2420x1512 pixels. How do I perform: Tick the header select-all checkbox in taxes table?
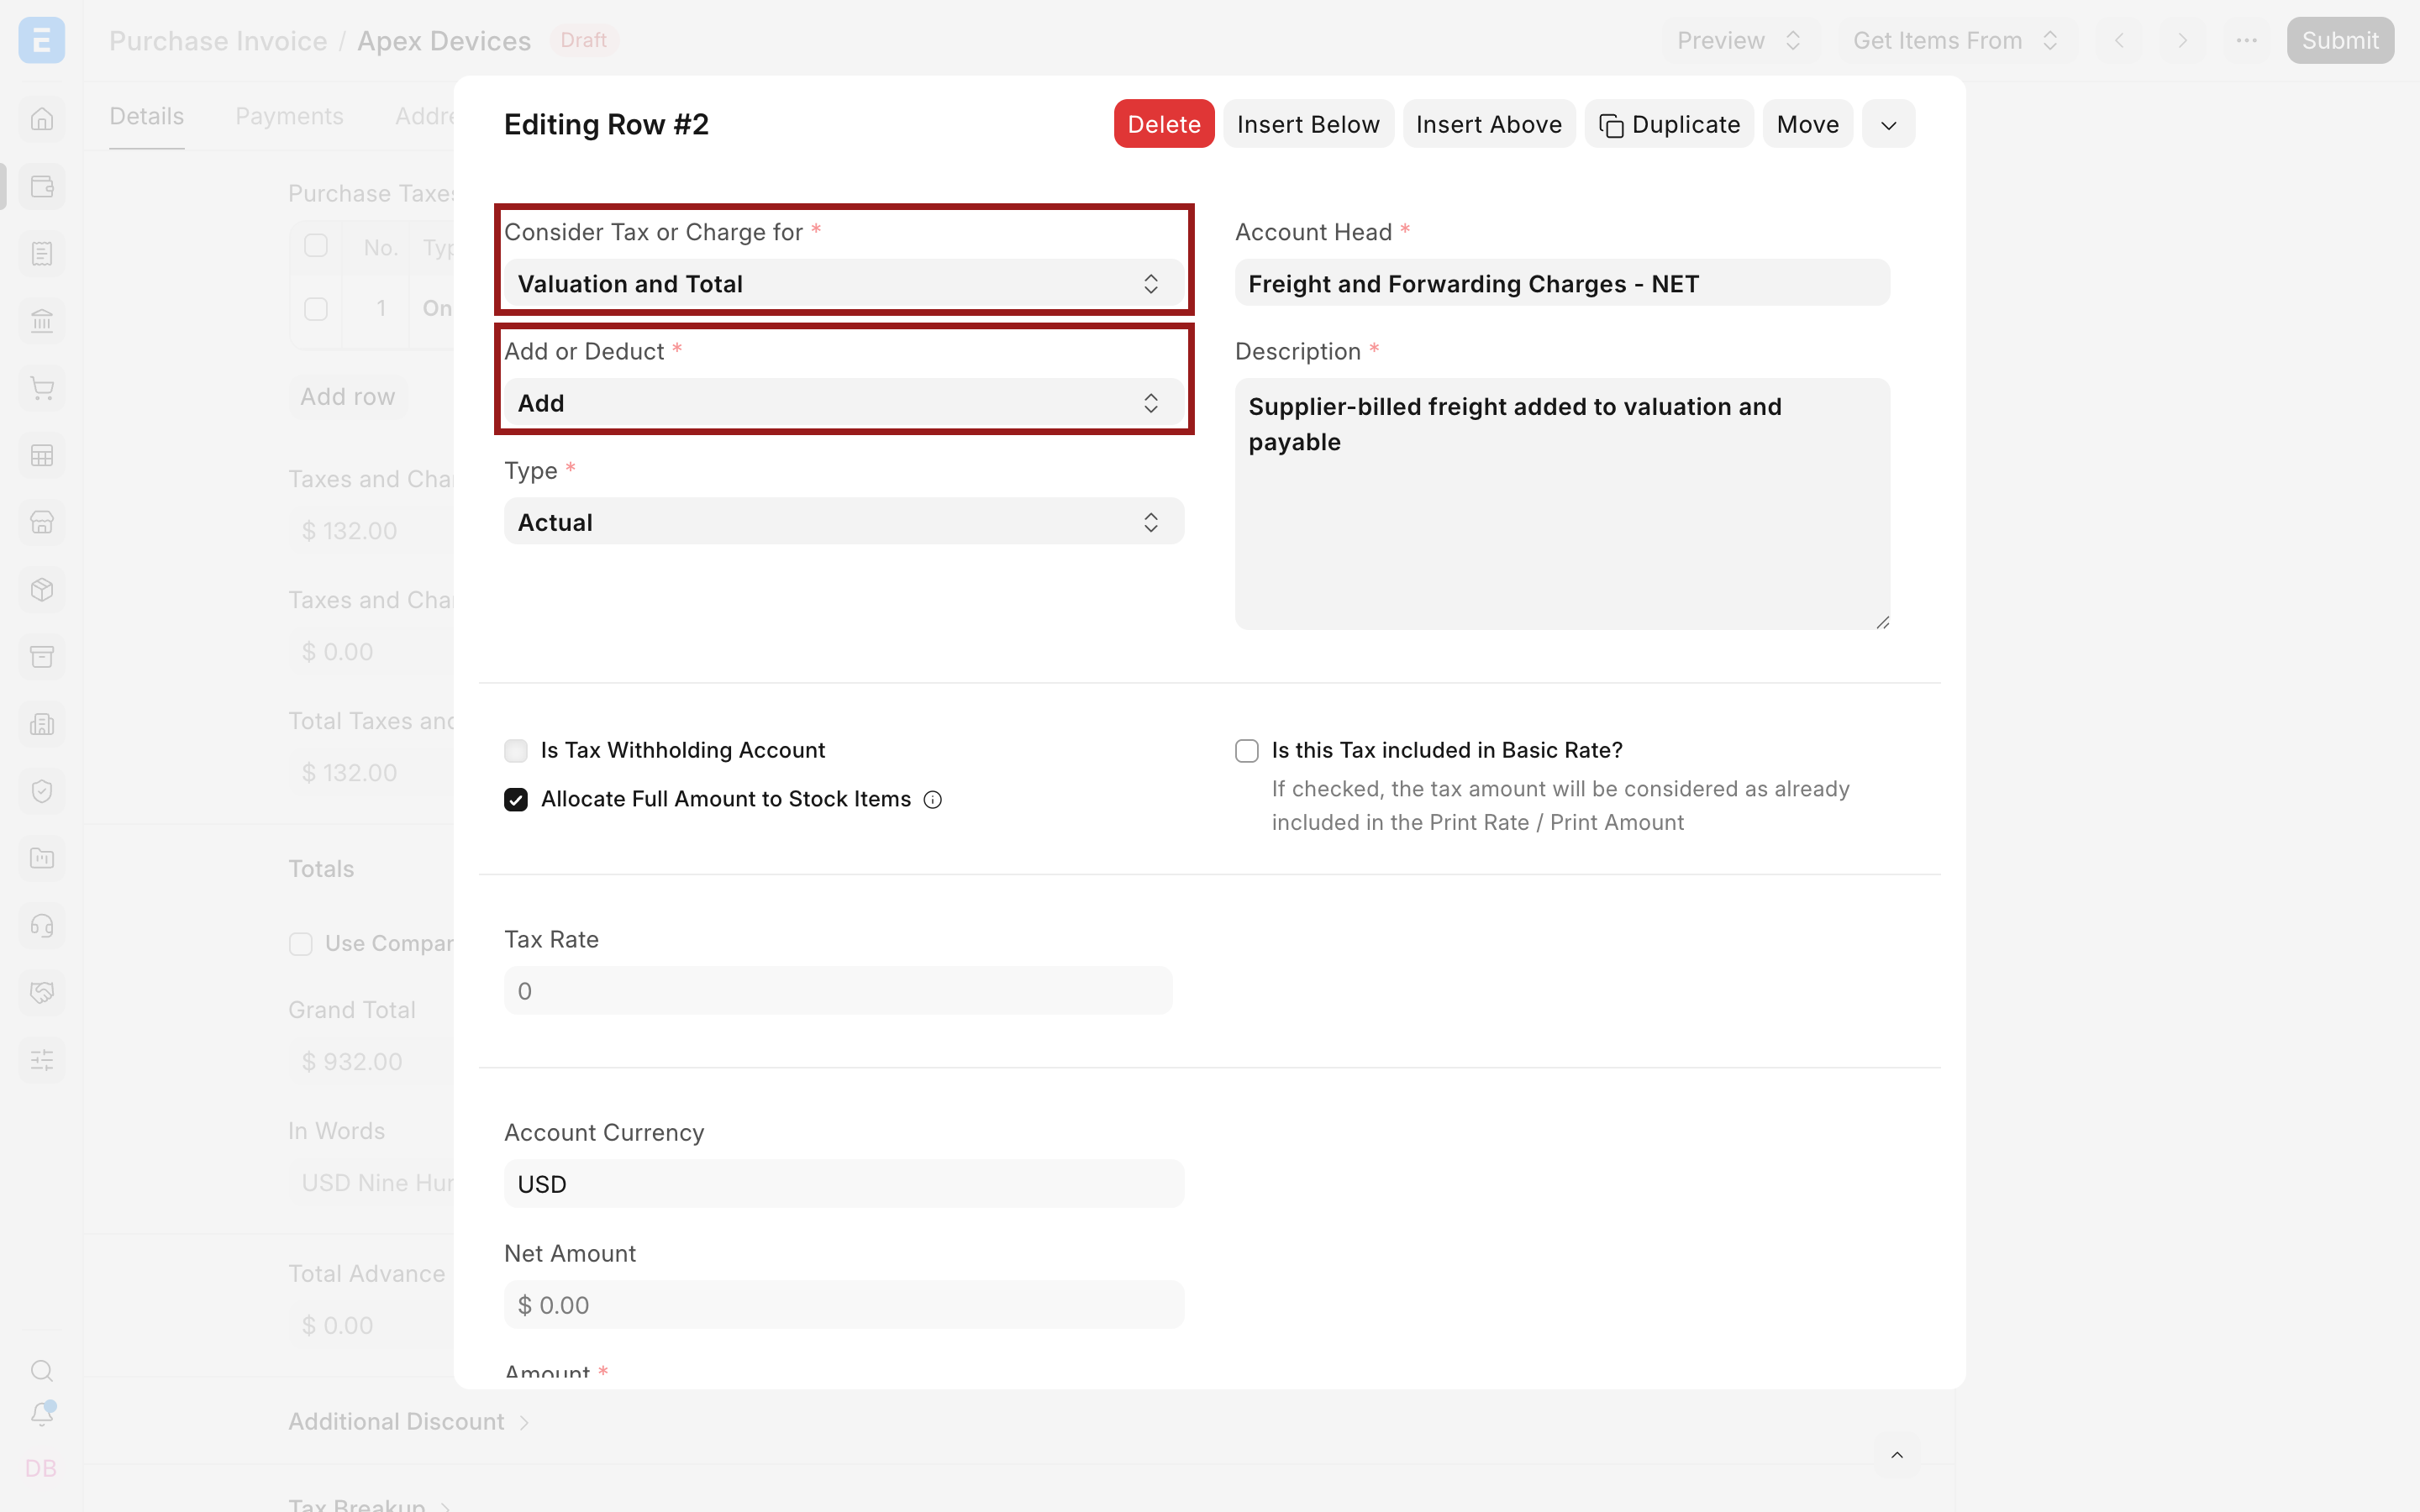point(316,246)
